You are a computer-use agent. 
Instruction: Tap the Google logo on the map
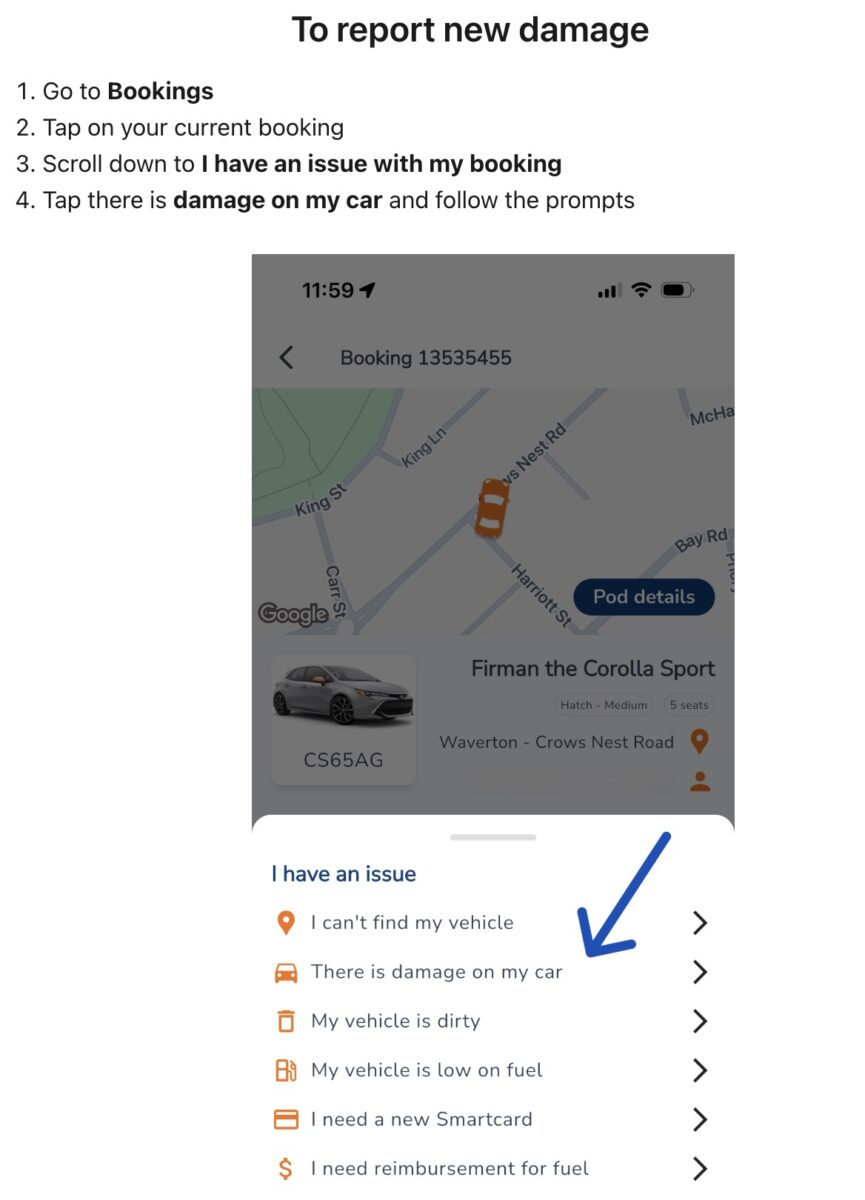point(293,614)
